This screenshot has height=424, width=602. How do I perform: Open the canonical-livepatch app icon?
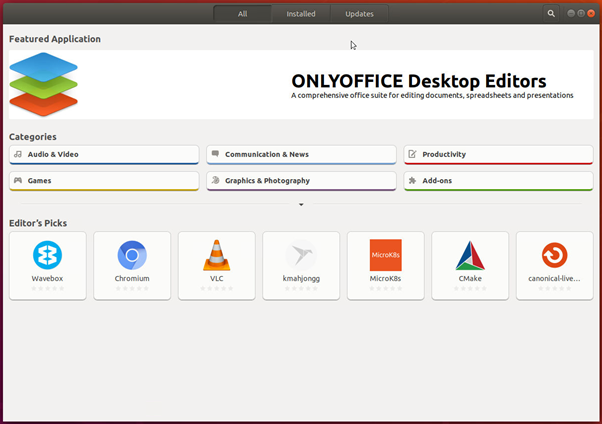(x=554, y=255)
